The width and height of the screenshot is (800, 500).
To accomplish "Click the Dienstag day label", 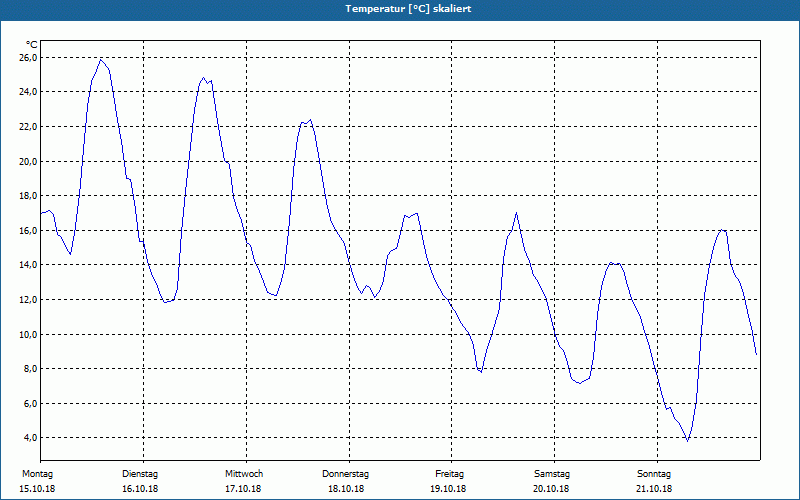I will click(140, 474).
